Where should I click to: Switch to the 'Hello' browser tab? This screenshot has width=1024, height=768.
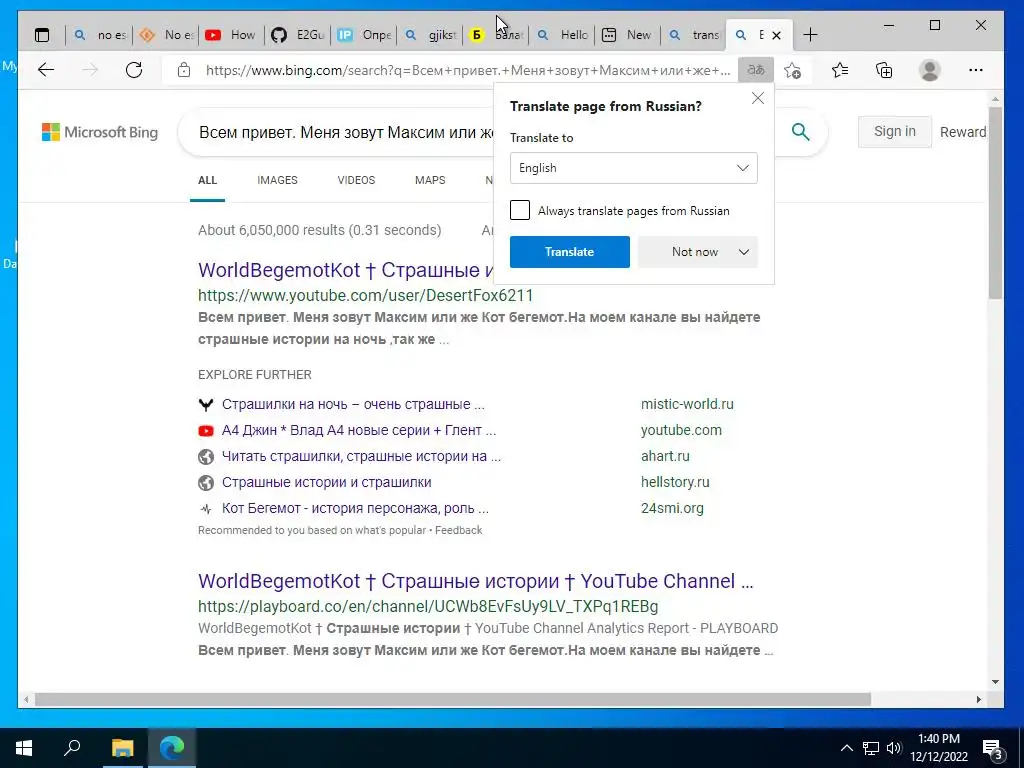point(563,35)
